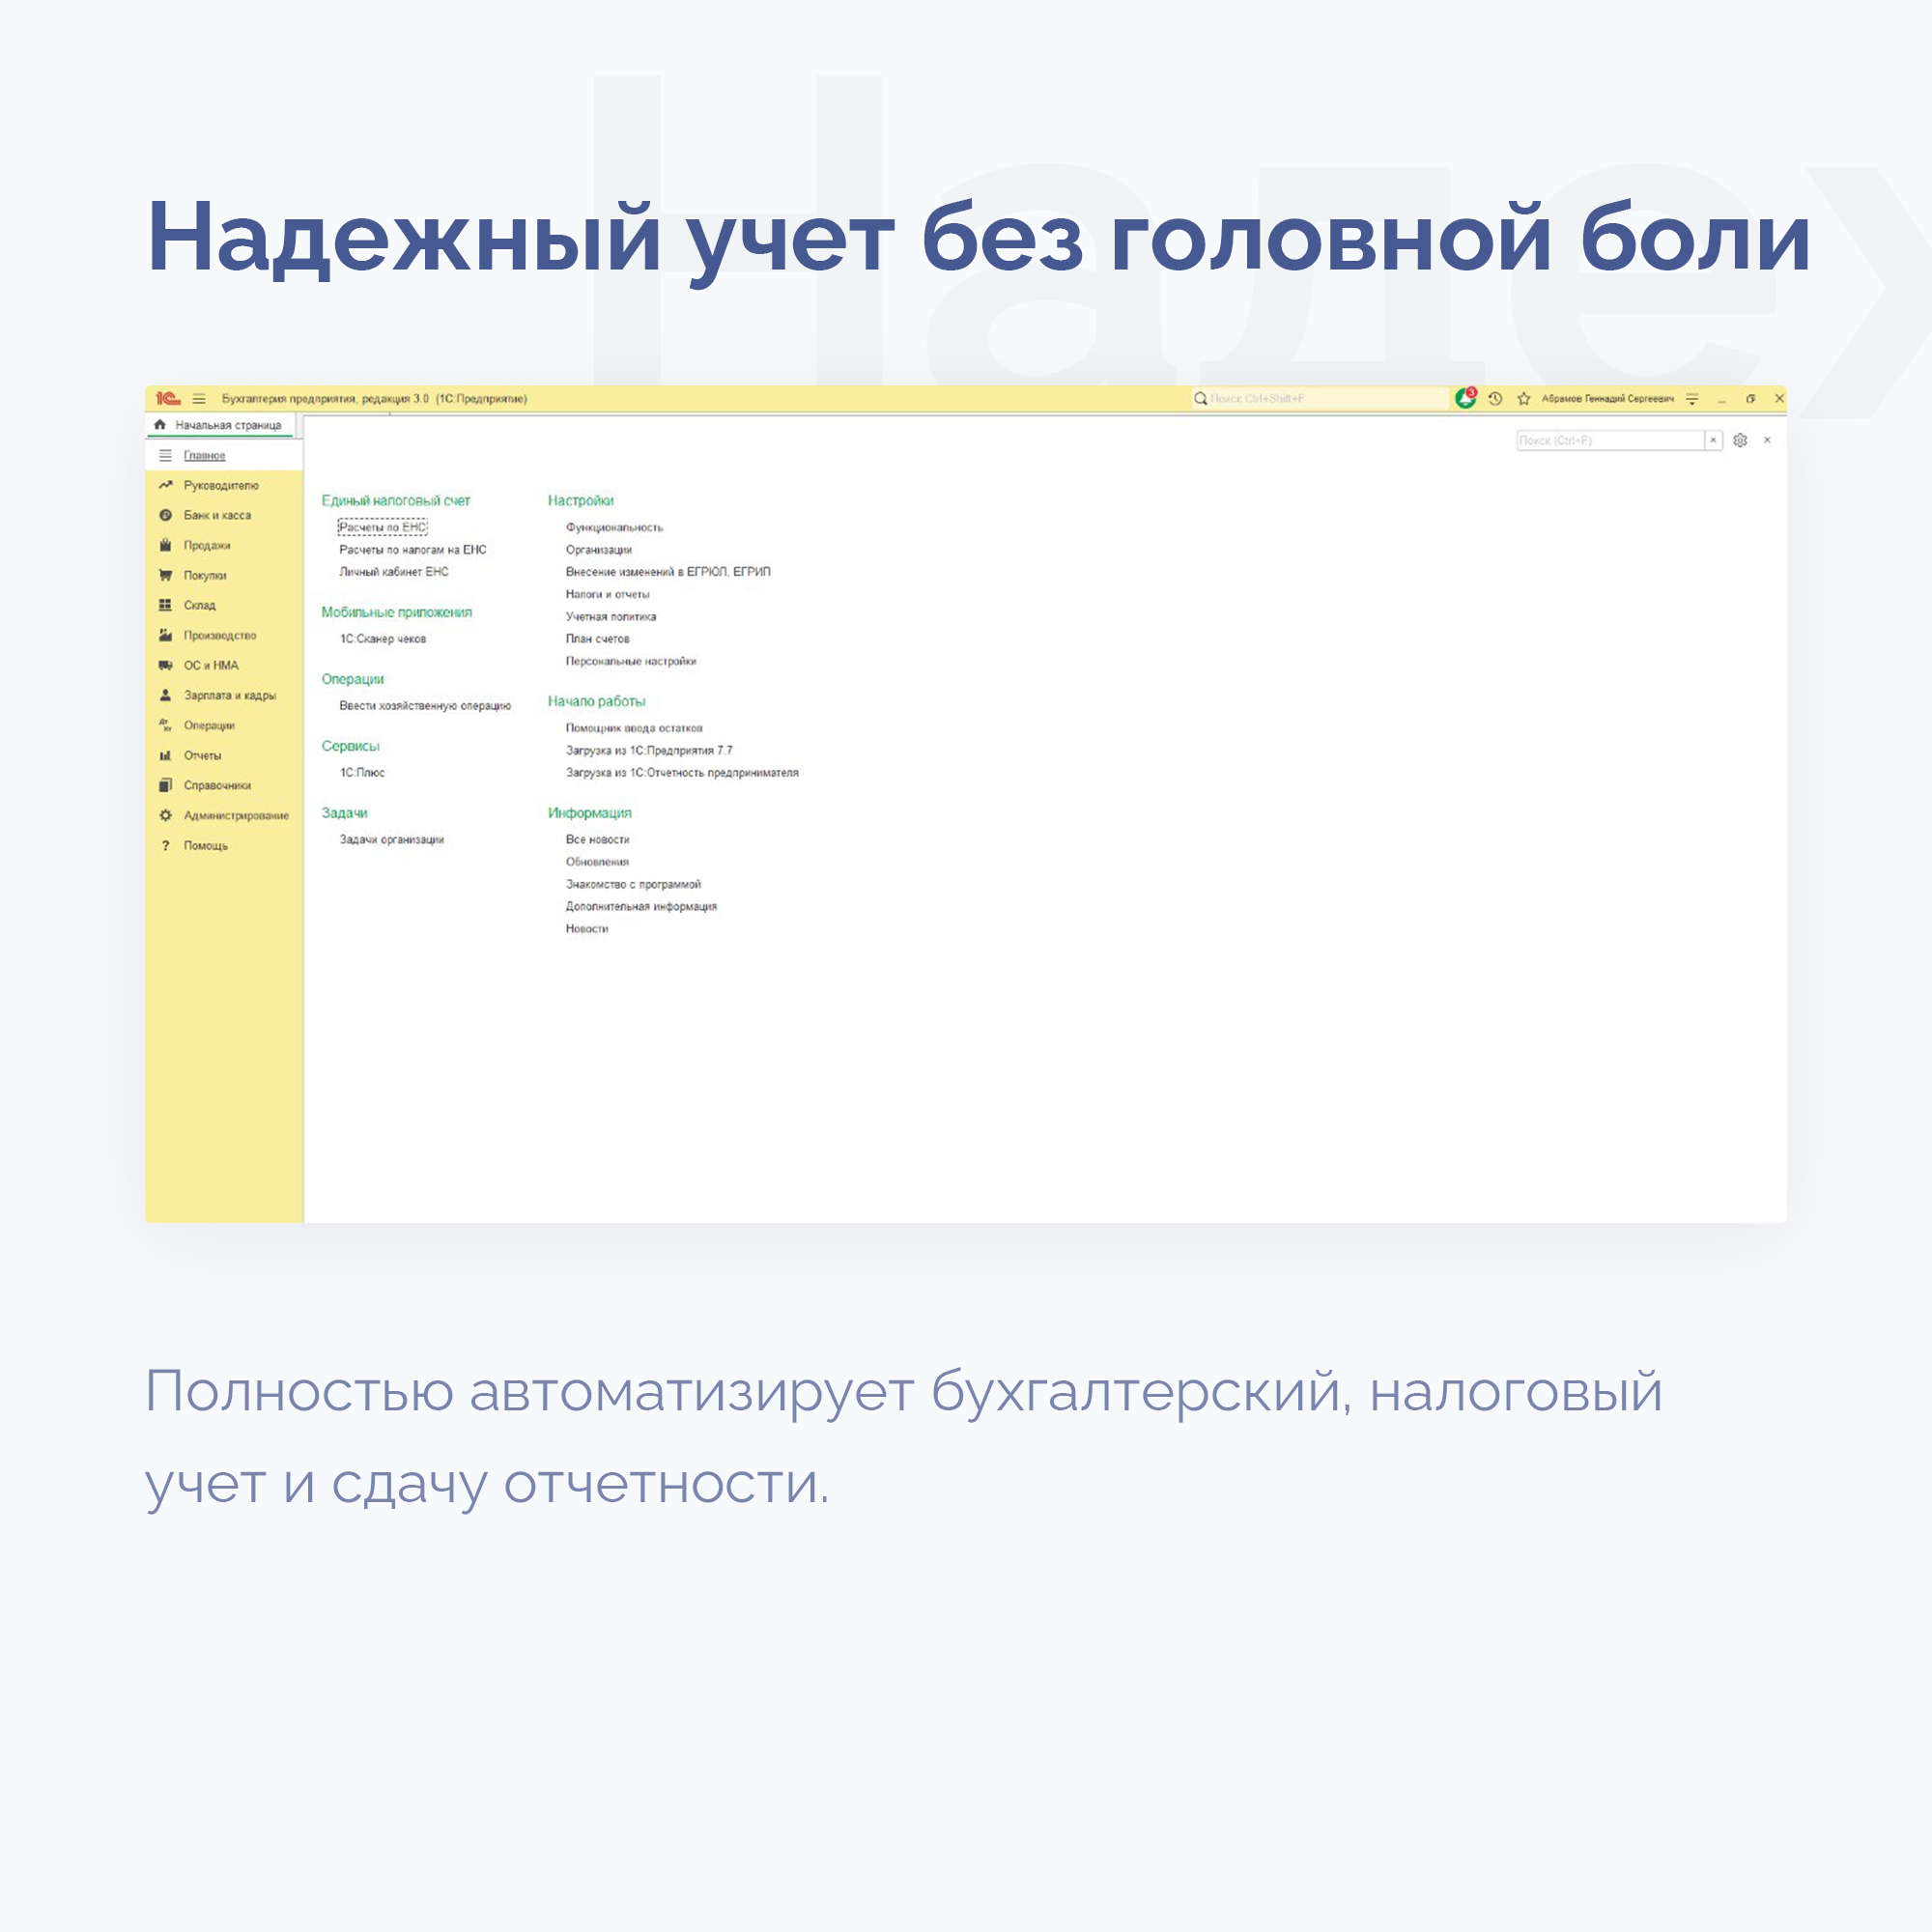This screenshot has height=1932, width=1932.
Task: Open Учетная политика link
Action: click(x=611, y=617)
